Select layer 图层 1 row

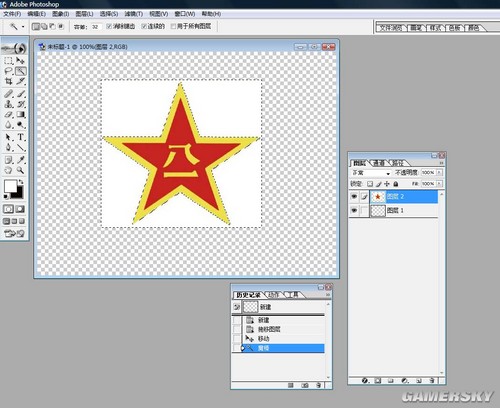point(393,211)
